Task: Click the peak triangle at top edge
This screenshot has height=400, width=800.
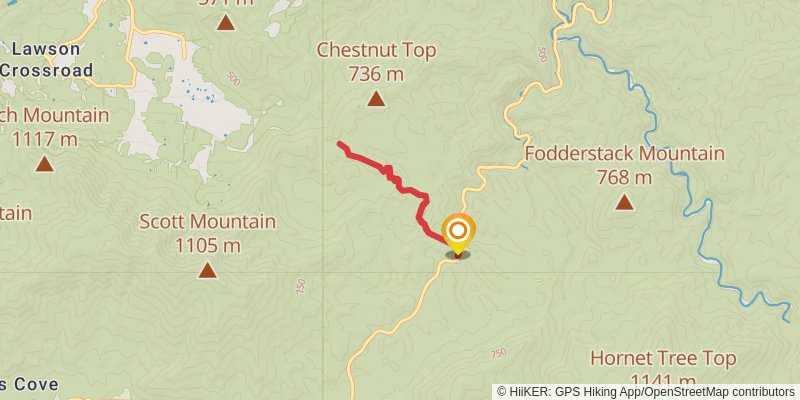Action: click(226, 22)
